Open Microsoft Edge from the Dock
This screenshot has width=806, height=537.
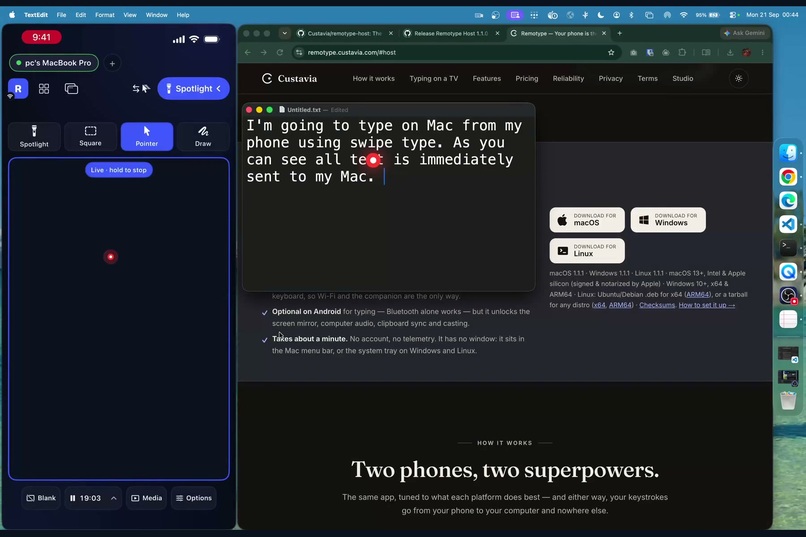[787, 200]
